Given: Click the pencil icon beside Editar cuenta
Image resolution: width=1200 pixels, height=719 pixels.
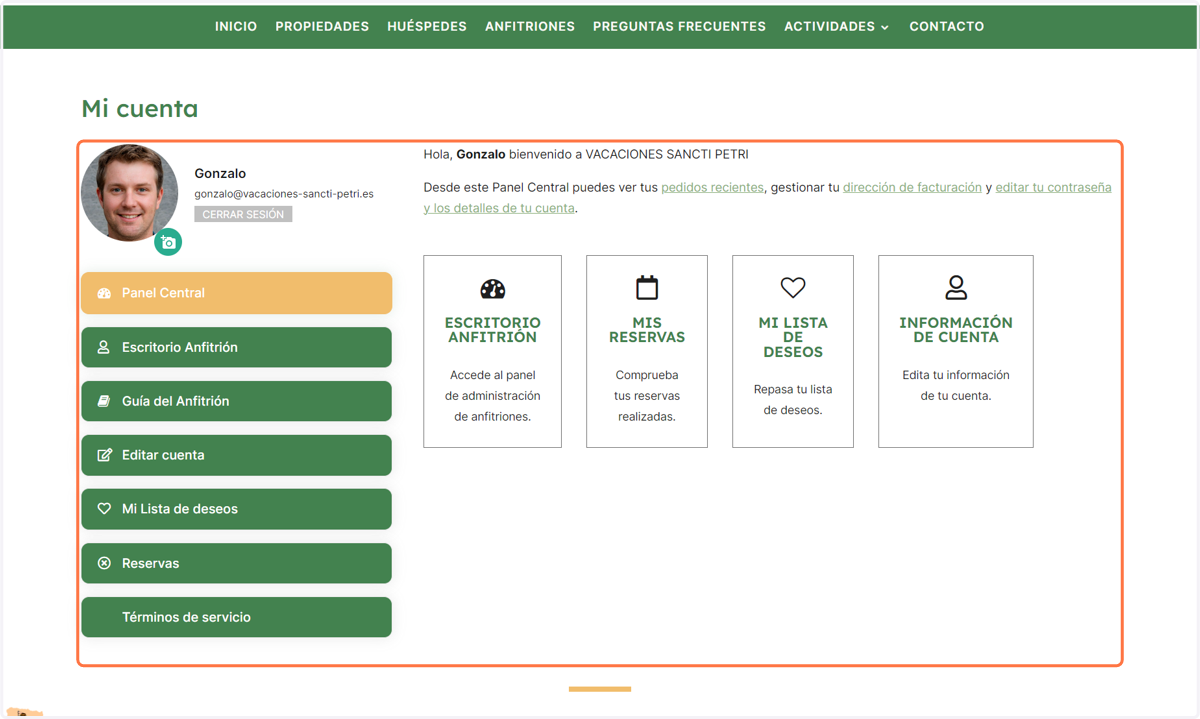Looking at the screenshot, I should tap(104, 455).
